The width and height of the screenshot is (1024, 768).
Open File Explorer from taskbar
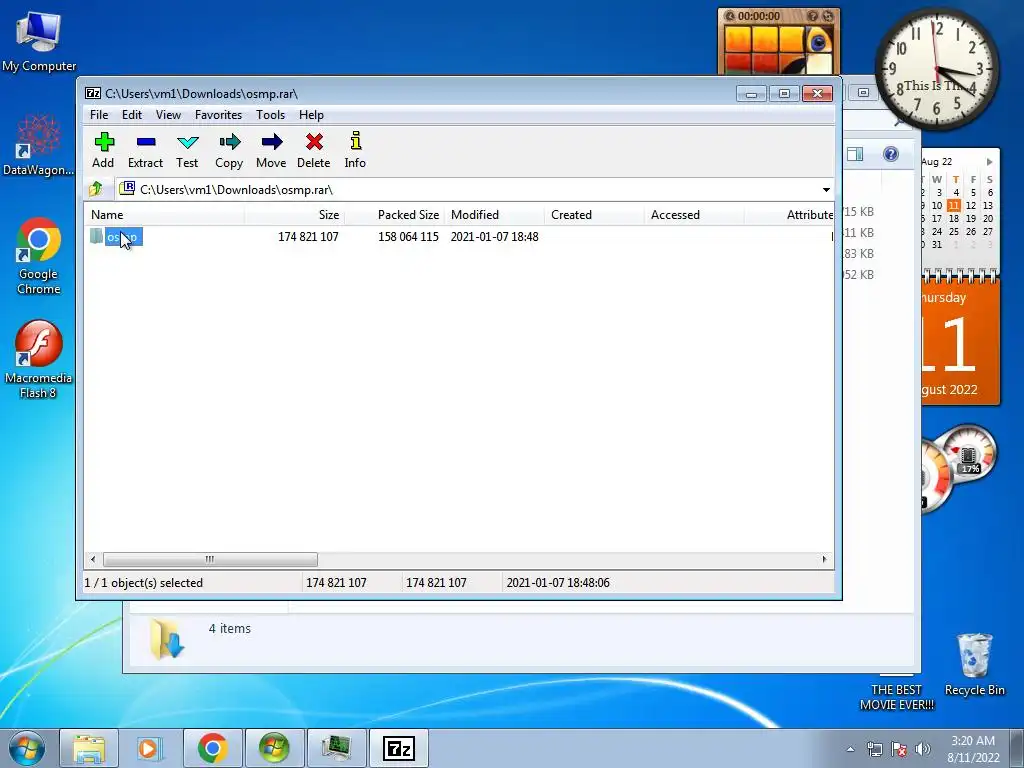89,748
